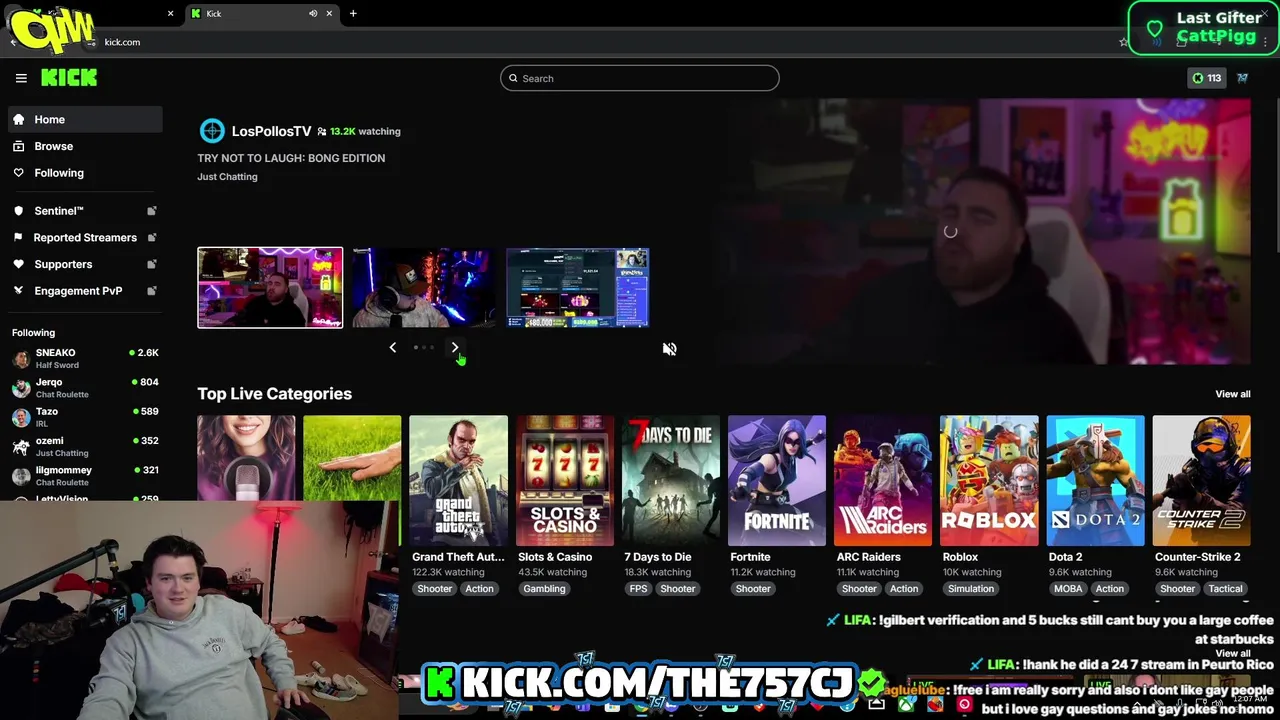1280x720 pixels.
Task: Click the green KICK logo
Action: (x=69, y=78)
